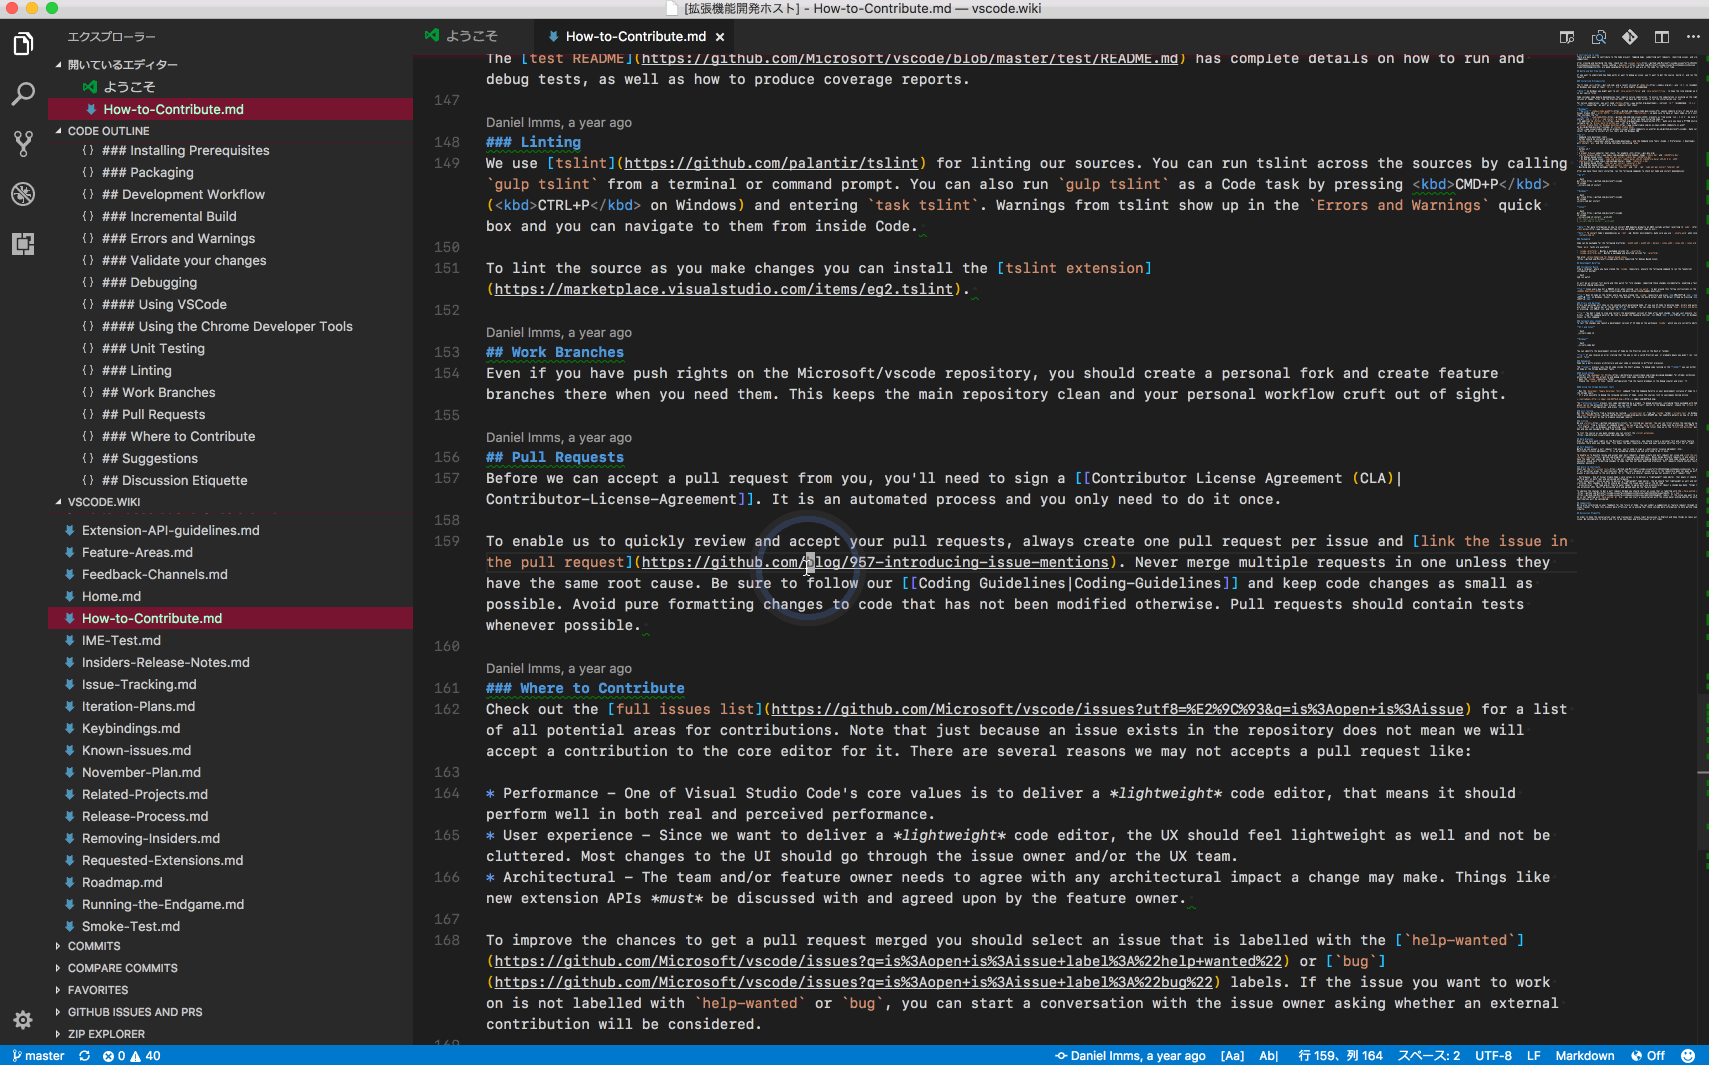Image resolution: width=1709 pixels, height=1065 pixels.
Task: Change the Markdown language mode
Action: [x=1585, y=1056]
